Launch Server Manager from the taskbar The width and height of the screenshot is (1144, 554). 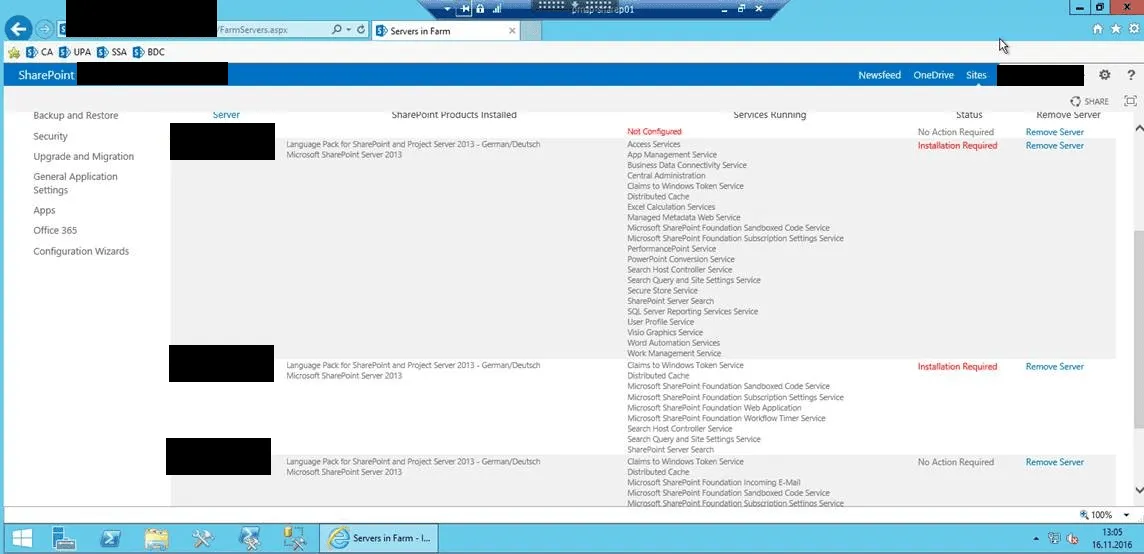[x=64, y=539]
